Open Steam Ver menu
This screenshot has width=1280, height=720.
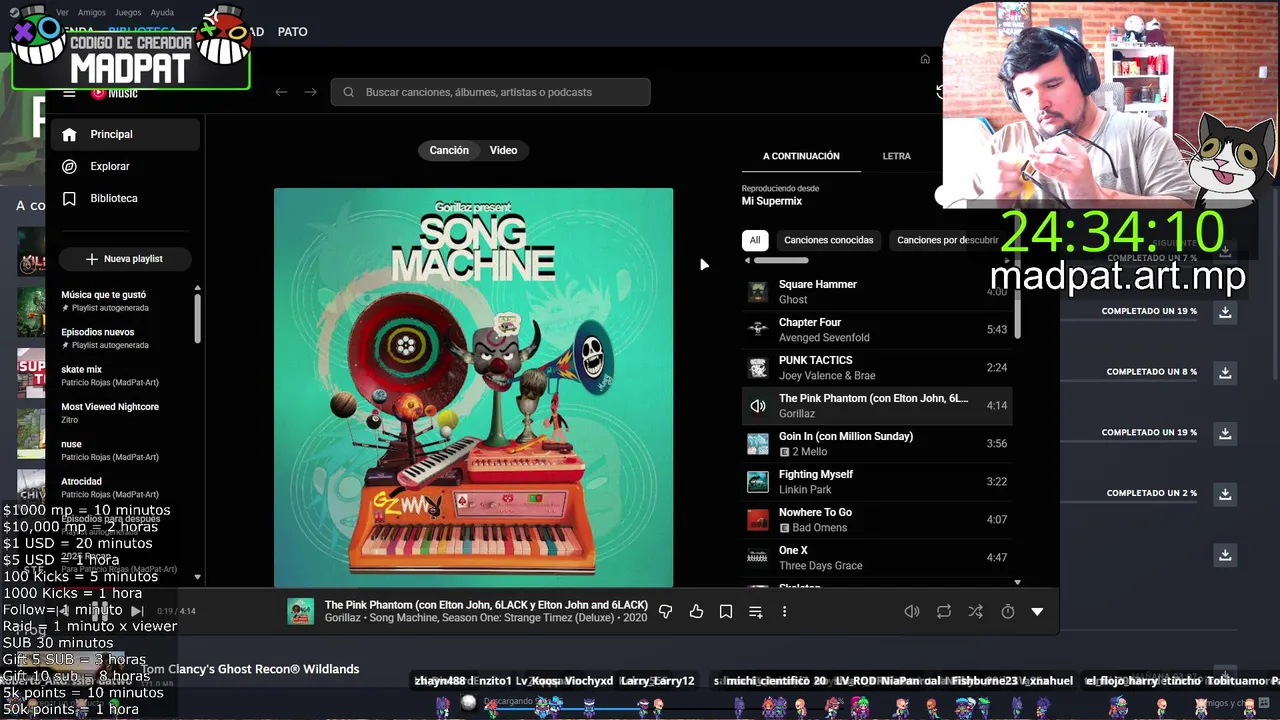pyautogui.click(x=63, y=13)
